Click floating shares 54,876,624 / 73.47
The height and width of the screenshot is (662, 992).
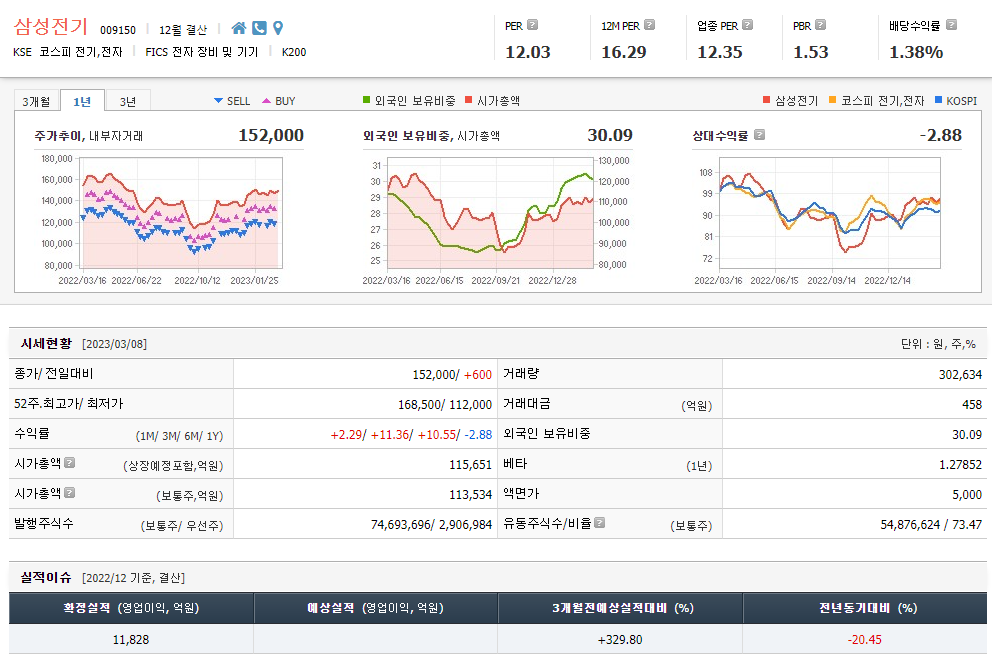pyautogui.click(x=931, y=524)
